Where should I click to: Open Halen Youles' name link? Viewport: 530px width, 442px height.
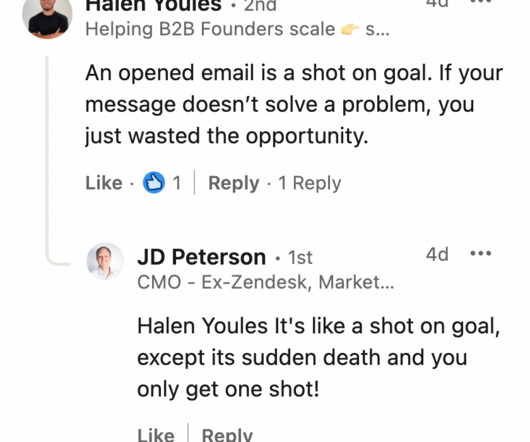[153, 5]
